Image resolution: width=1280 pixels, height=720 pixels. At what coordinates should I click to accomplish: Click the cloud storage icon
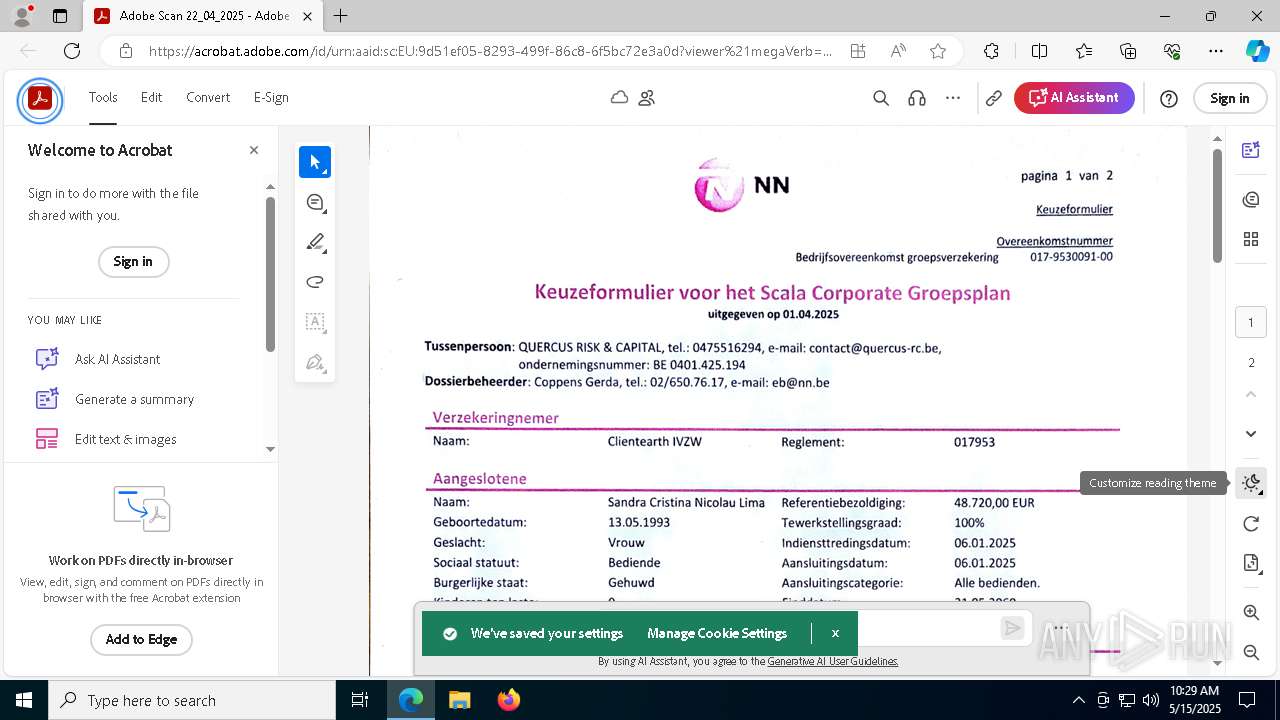620,97
